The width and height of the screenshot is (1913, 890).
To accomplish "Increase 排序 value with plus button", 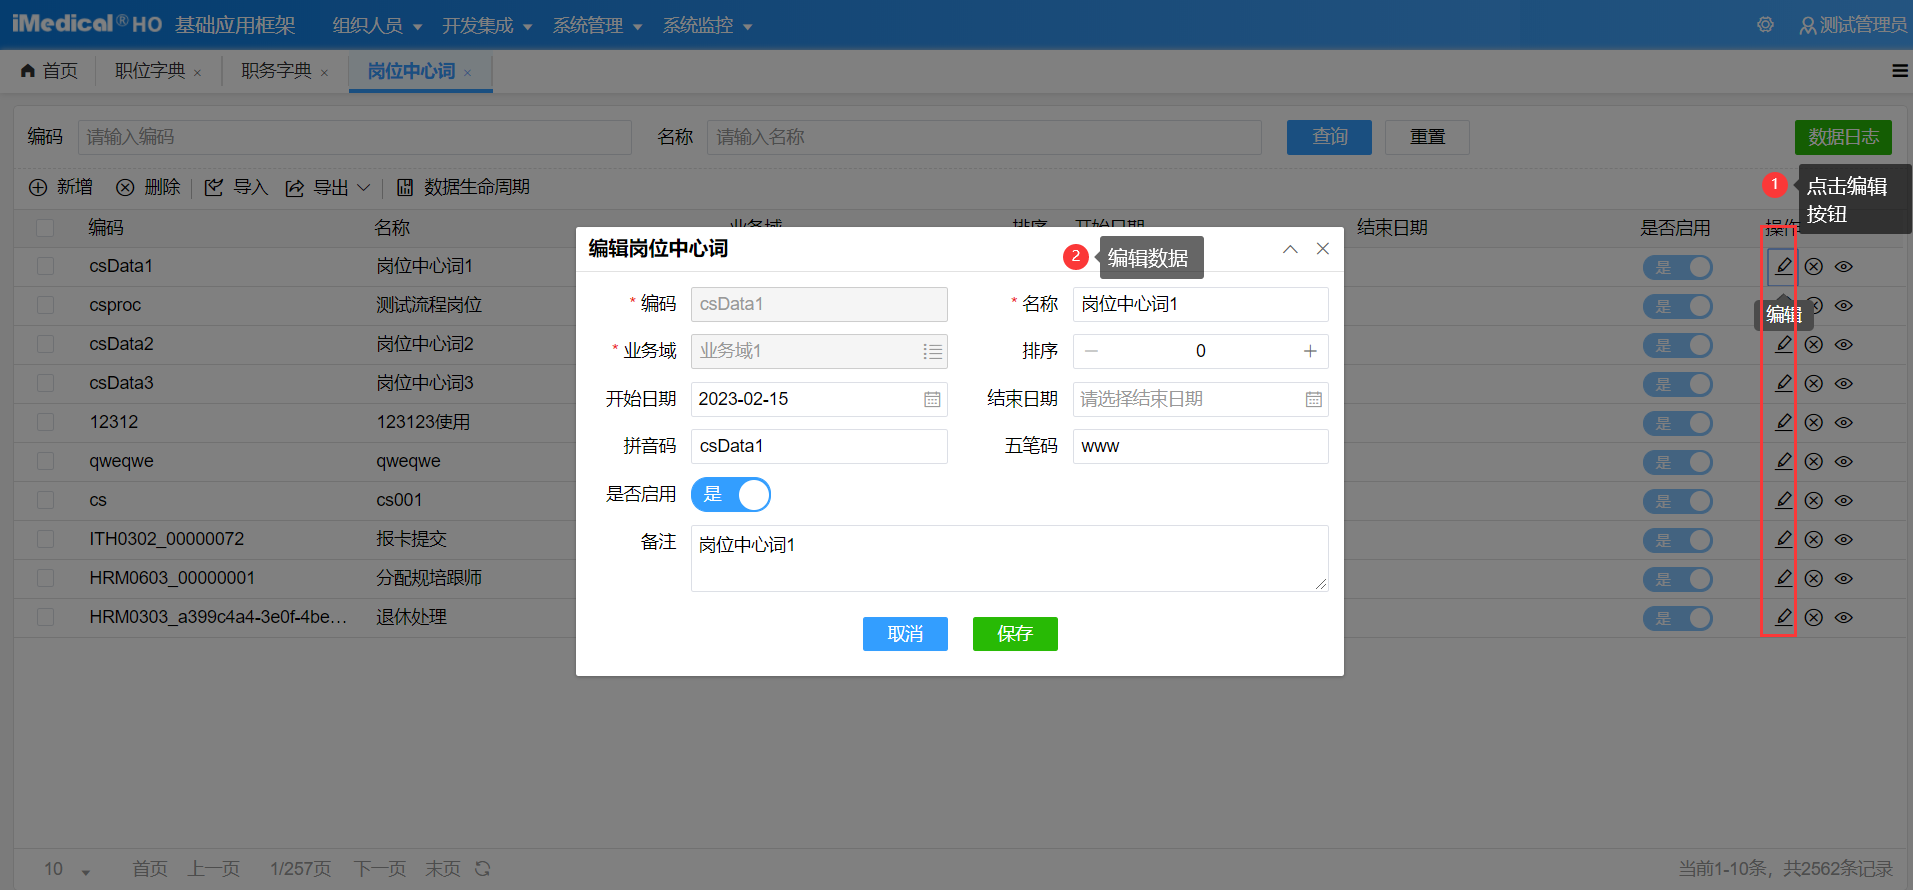I will (x=1310, y=351).
